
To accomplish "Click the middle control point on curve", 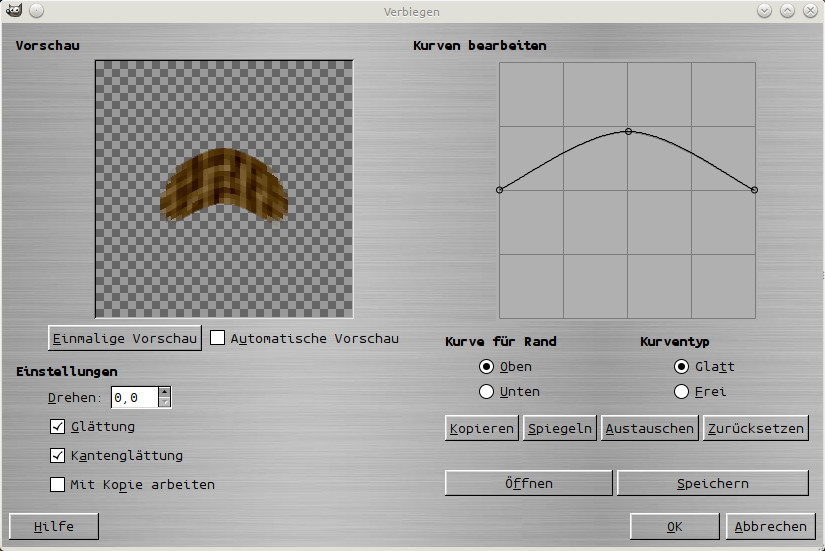I will pos(628,131).
